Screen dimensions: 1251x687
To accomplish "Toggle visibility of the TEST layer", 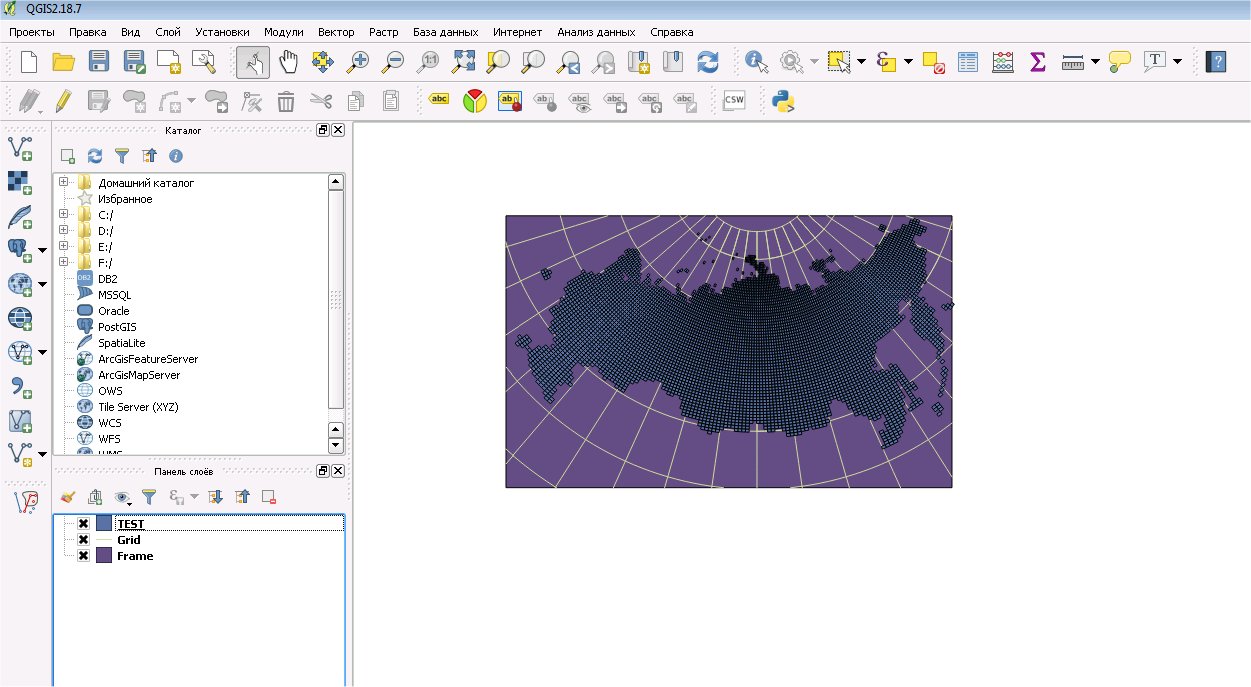I will tap(84, 524).
